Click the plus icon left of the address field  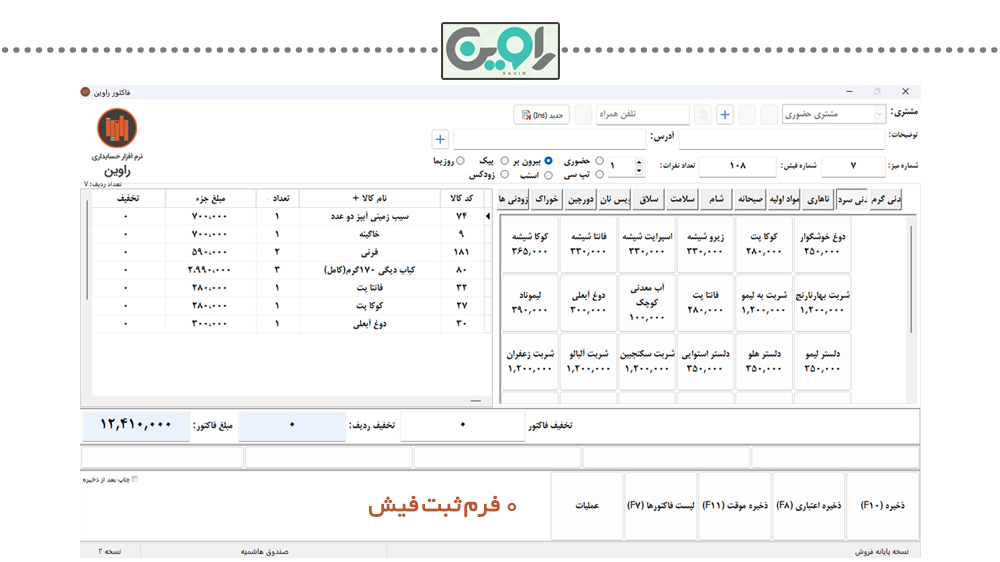(x=440, y=139)
